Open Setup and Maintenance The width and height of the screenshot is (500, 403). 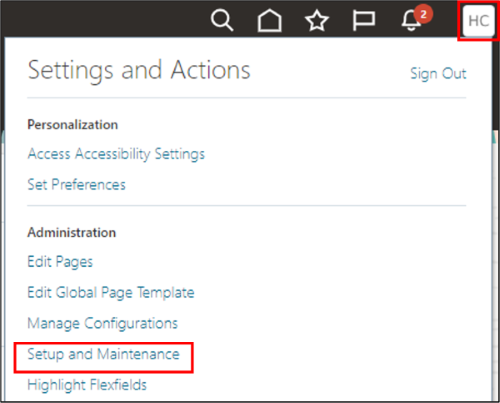[103, 354]
